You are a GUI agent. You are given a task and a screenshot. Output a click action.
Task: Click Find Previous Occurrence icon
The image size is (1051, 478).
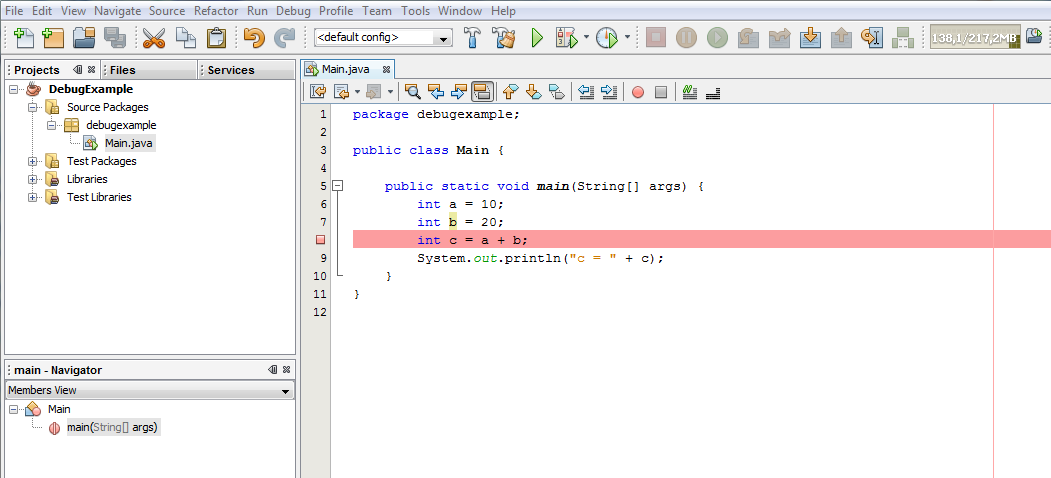point(436,92)
